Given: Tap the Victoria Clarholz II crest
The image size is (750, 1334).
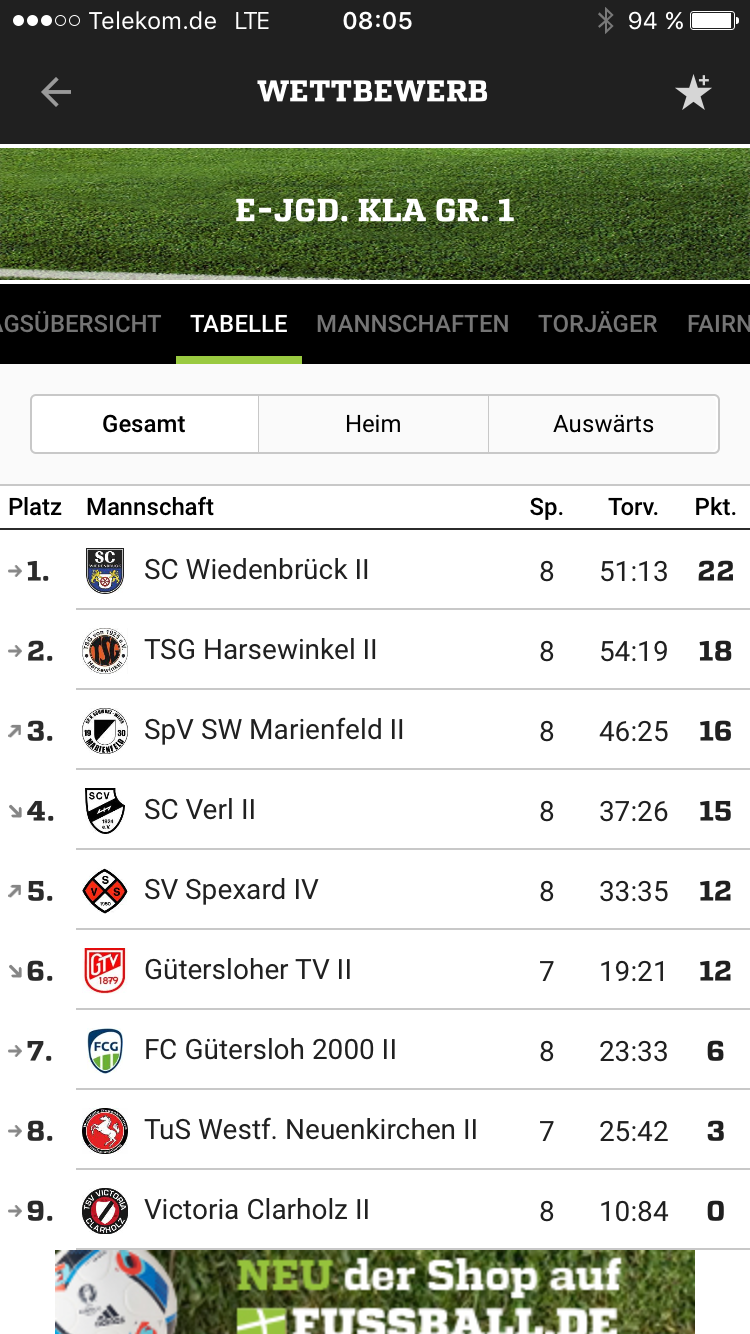Looking at the screenshot, I should (x=105, y=1210).
